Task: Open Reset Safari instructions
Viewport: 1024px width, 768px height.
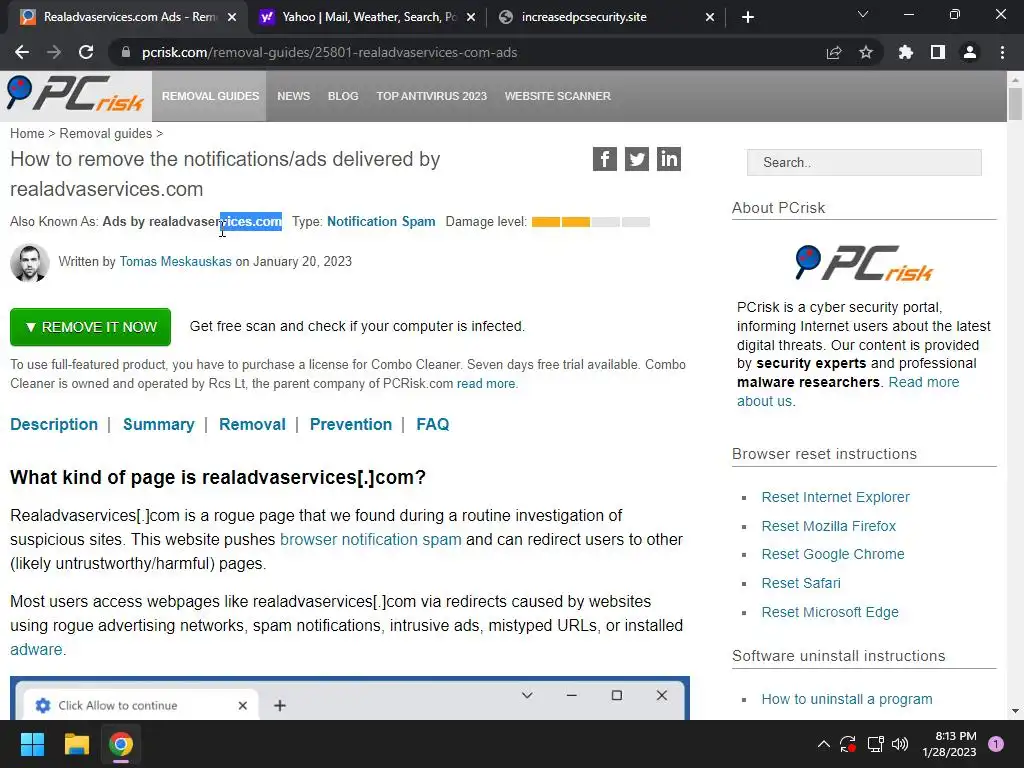Action: pos(801,583)
